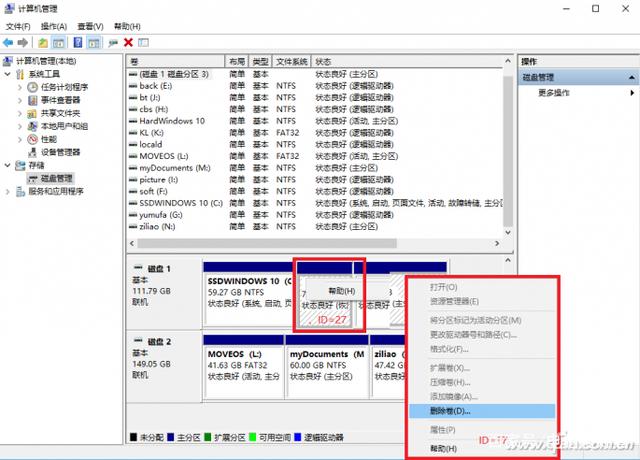Select the yumufa (G:) volume row
This screenshot has width=640, height=460.
point(315,215)
